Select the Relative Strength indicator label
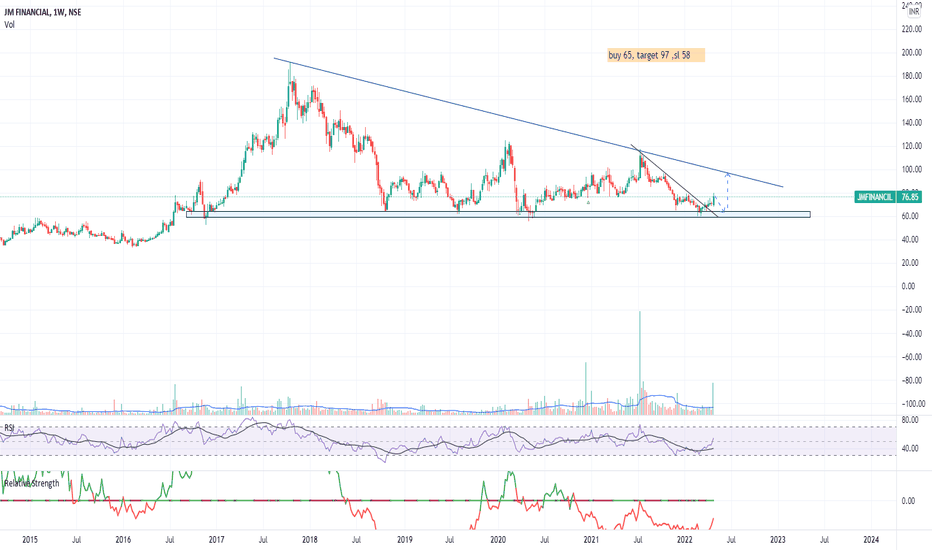Viewport: 932px width, 550px height. coord(32,483)
